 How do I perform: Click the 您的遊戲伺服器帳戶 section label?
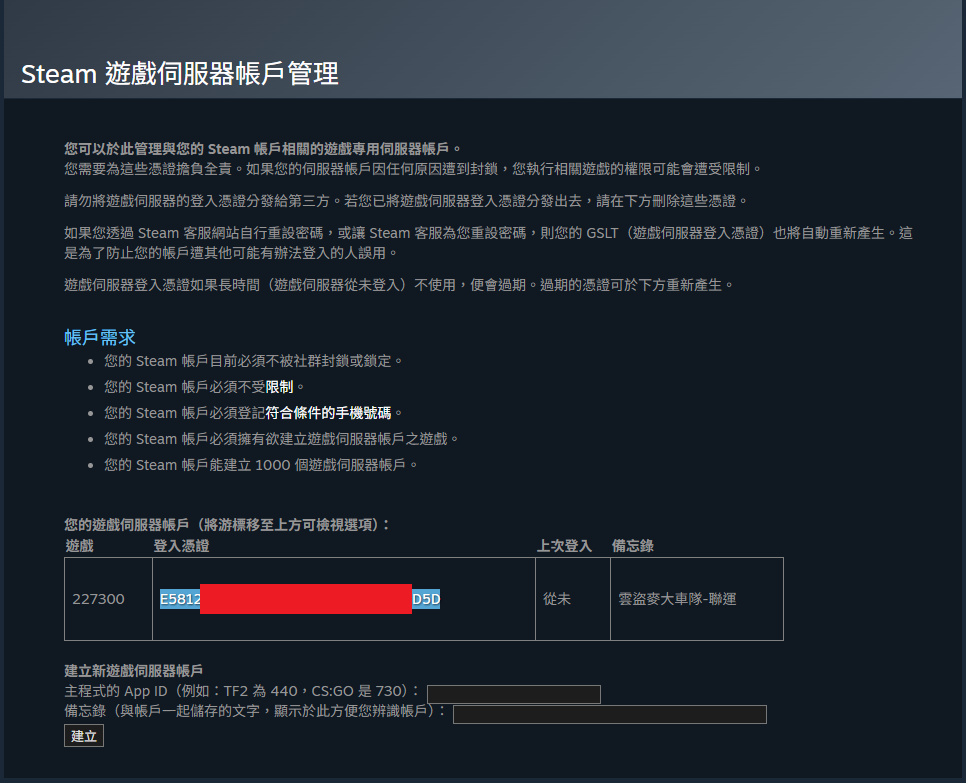point(227,525)
